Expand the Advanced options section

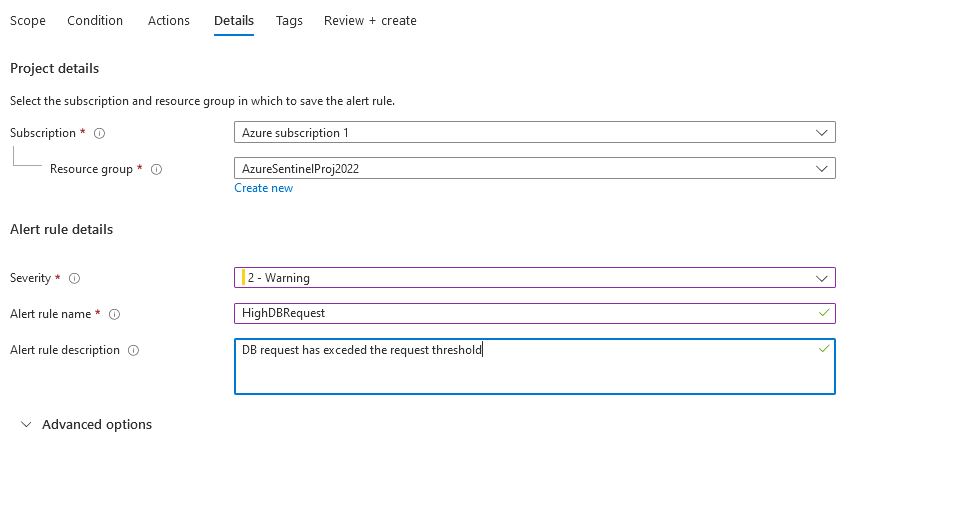86,424
